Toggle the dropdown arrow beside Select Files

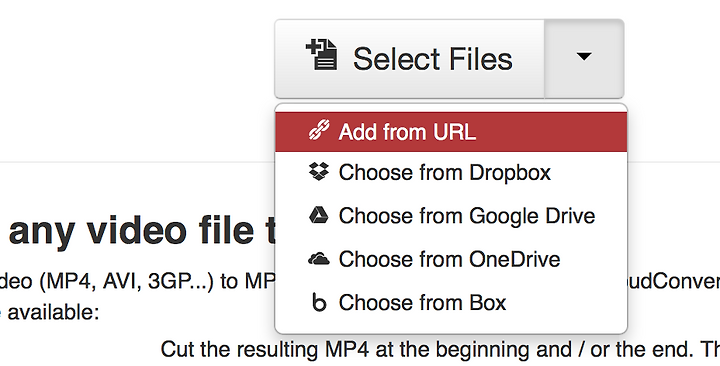coord(584,59)
